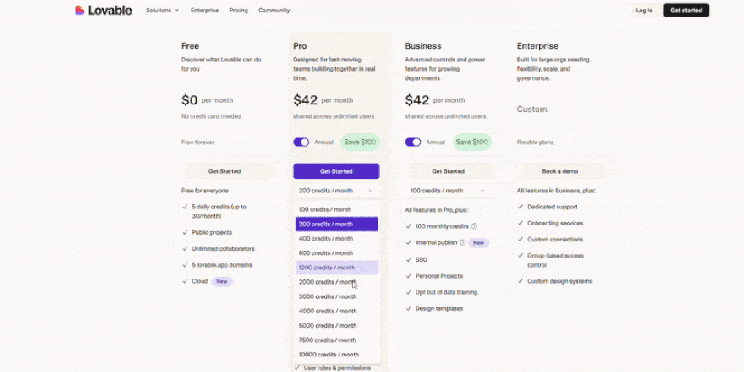This screenshot has width=744, height=372.
Task: Click the Unlimited collaborators feature
Action: coord(223,249)
